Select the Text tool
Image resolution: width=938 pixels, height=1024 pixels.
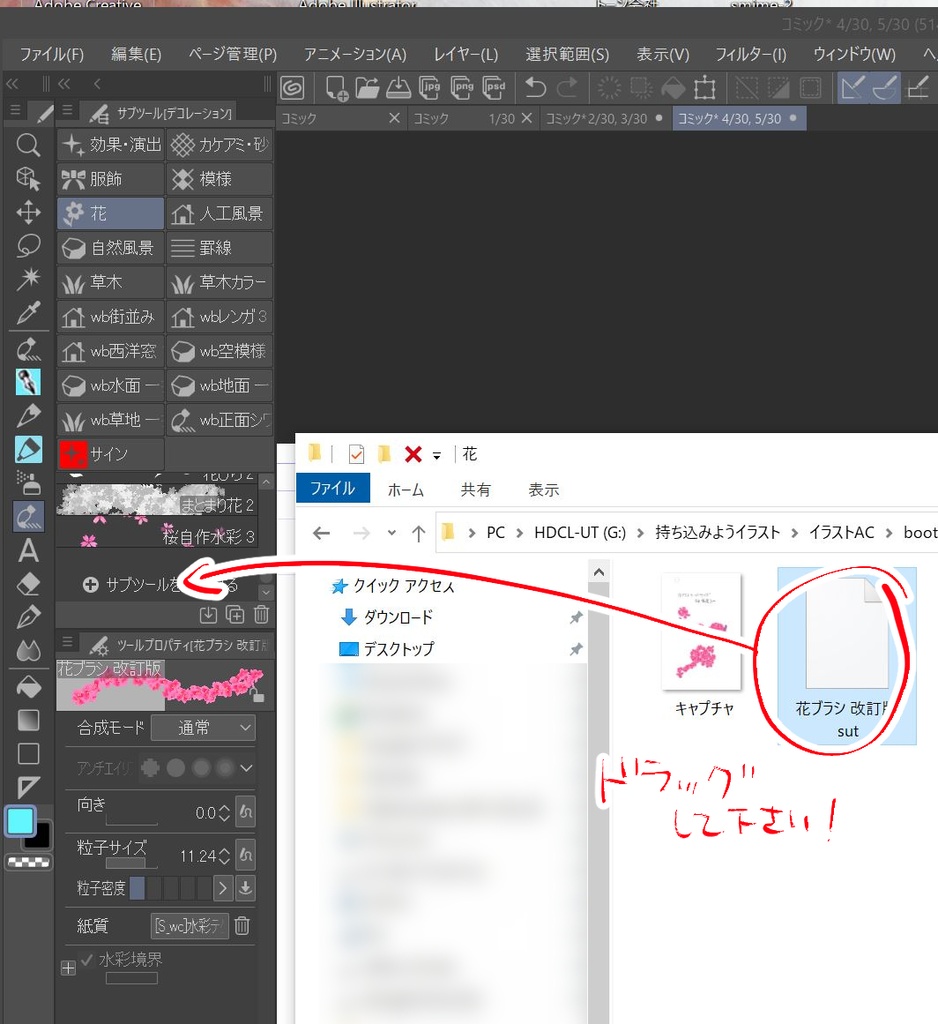pos(28,551)
